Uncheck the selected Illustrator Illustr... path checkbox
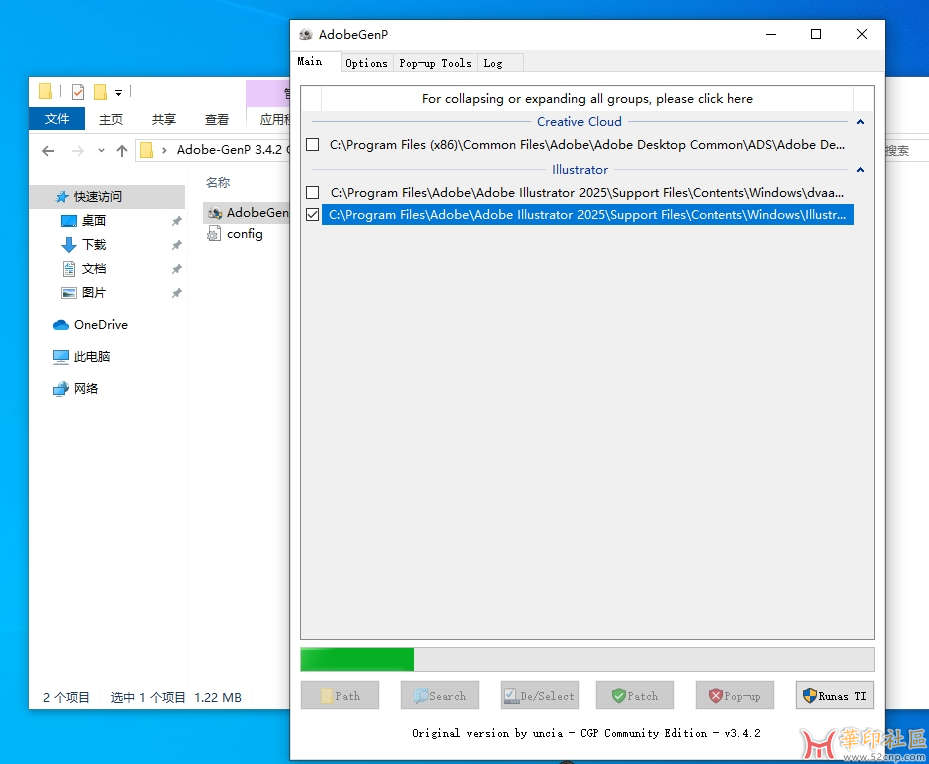The image size is (929, 764). [x=313, y=214]
